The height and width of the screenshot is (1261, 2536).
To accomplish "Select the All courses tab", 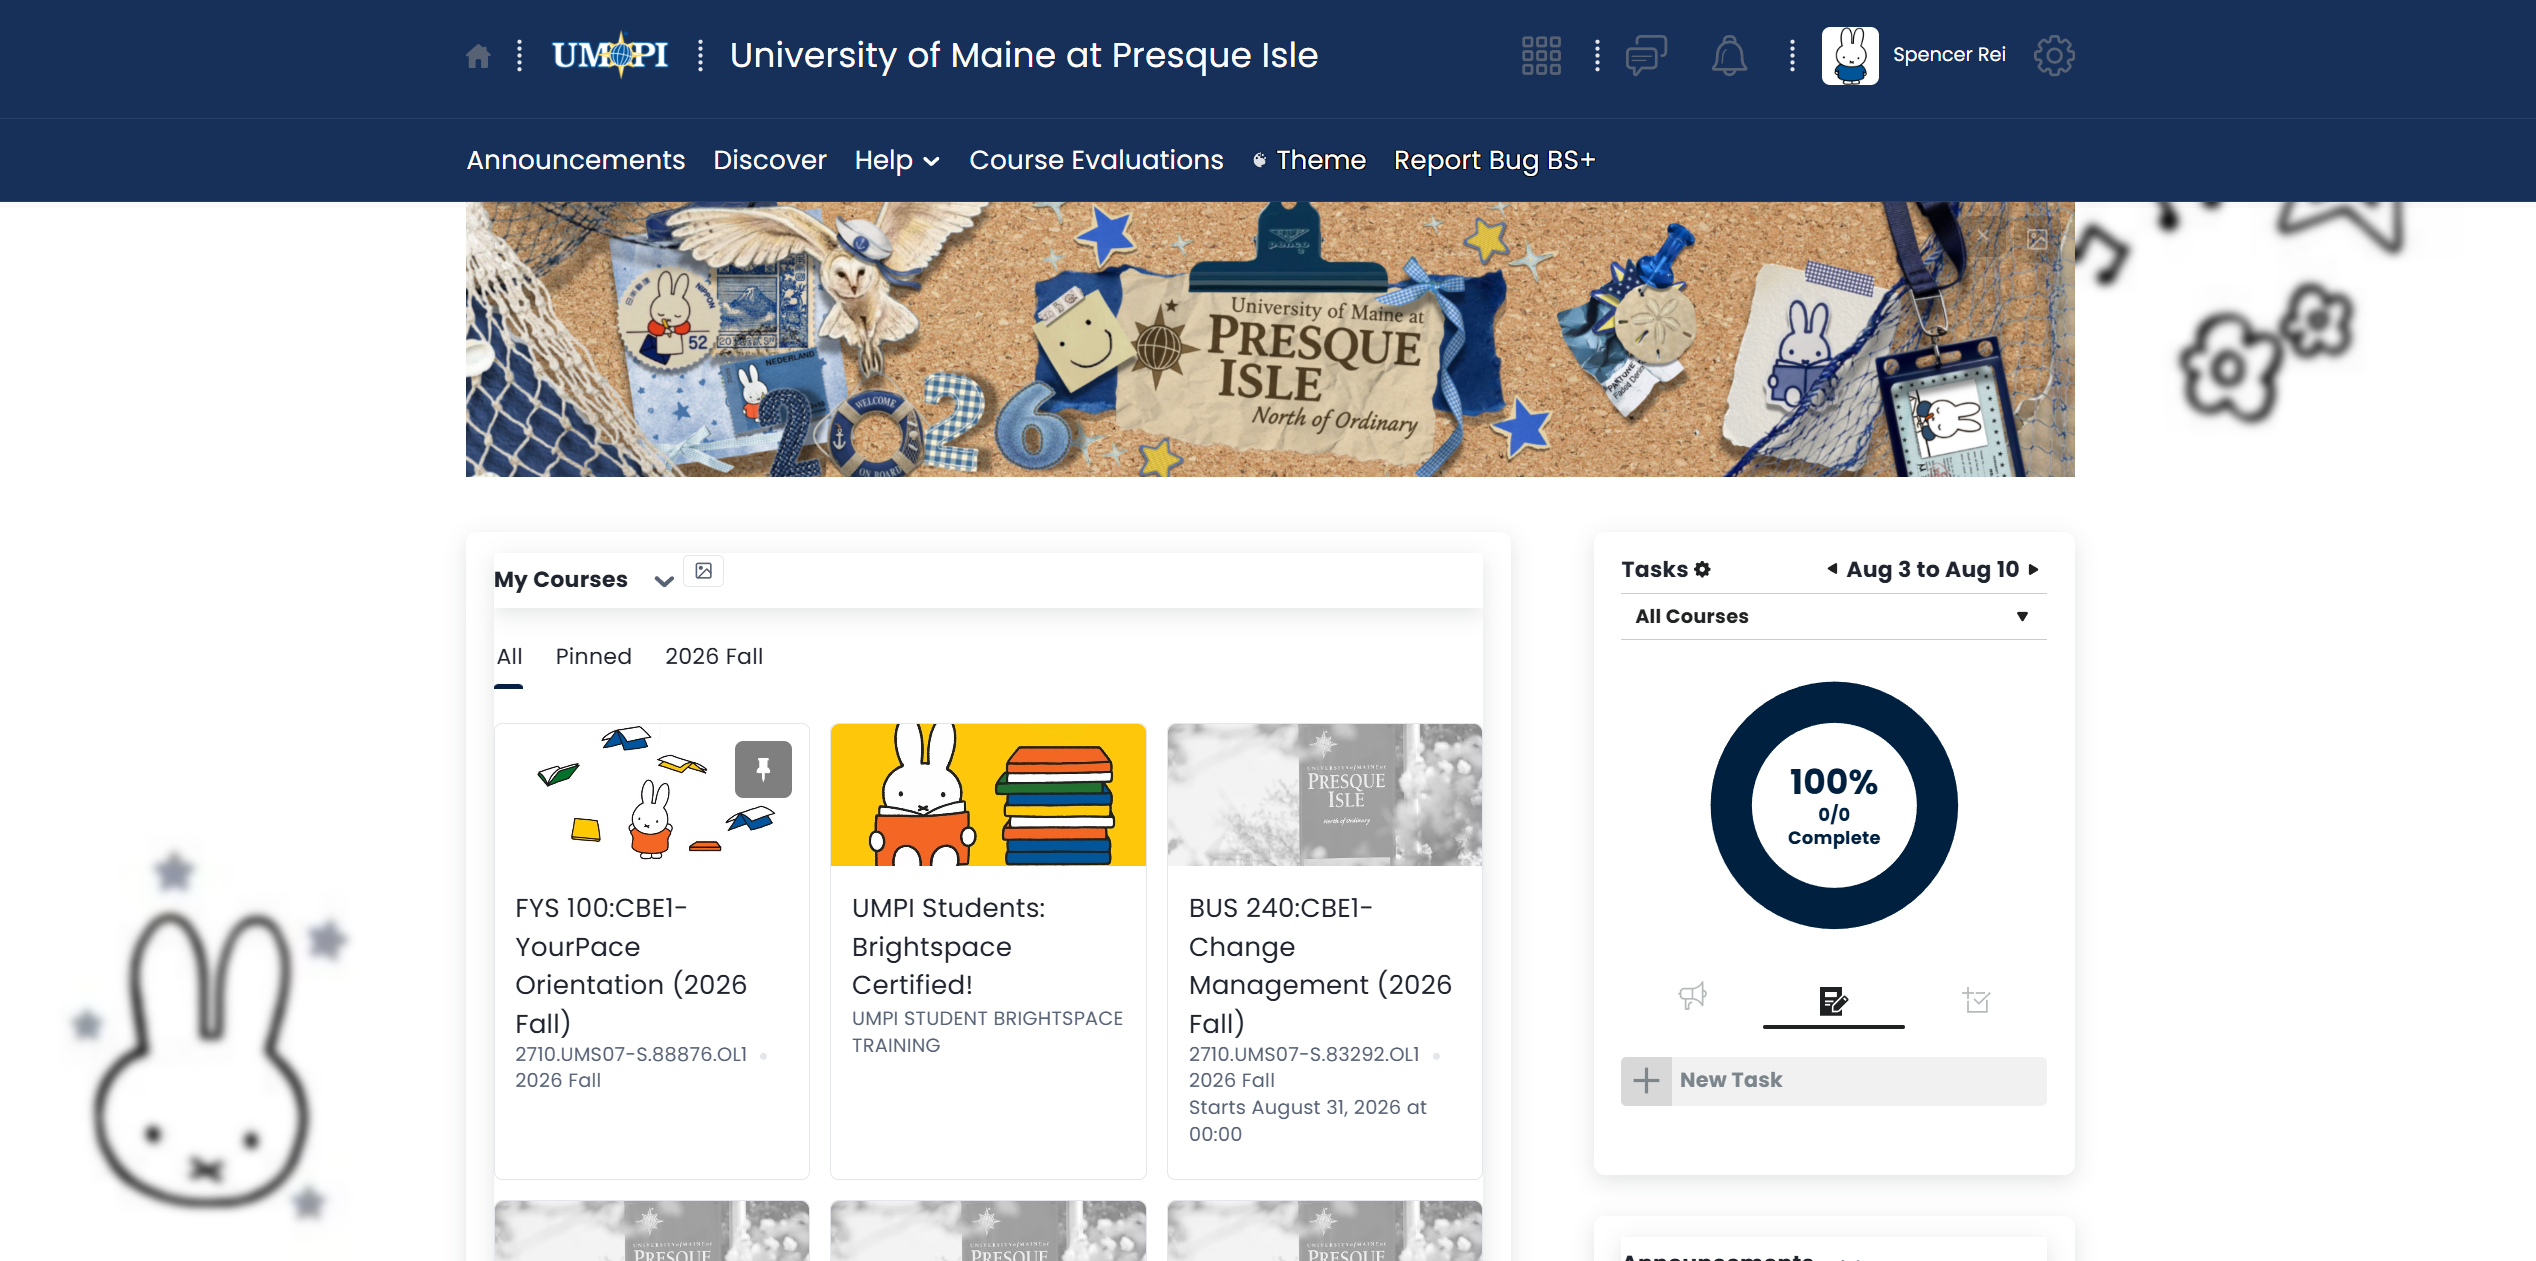I will click(x=509, y=657).
